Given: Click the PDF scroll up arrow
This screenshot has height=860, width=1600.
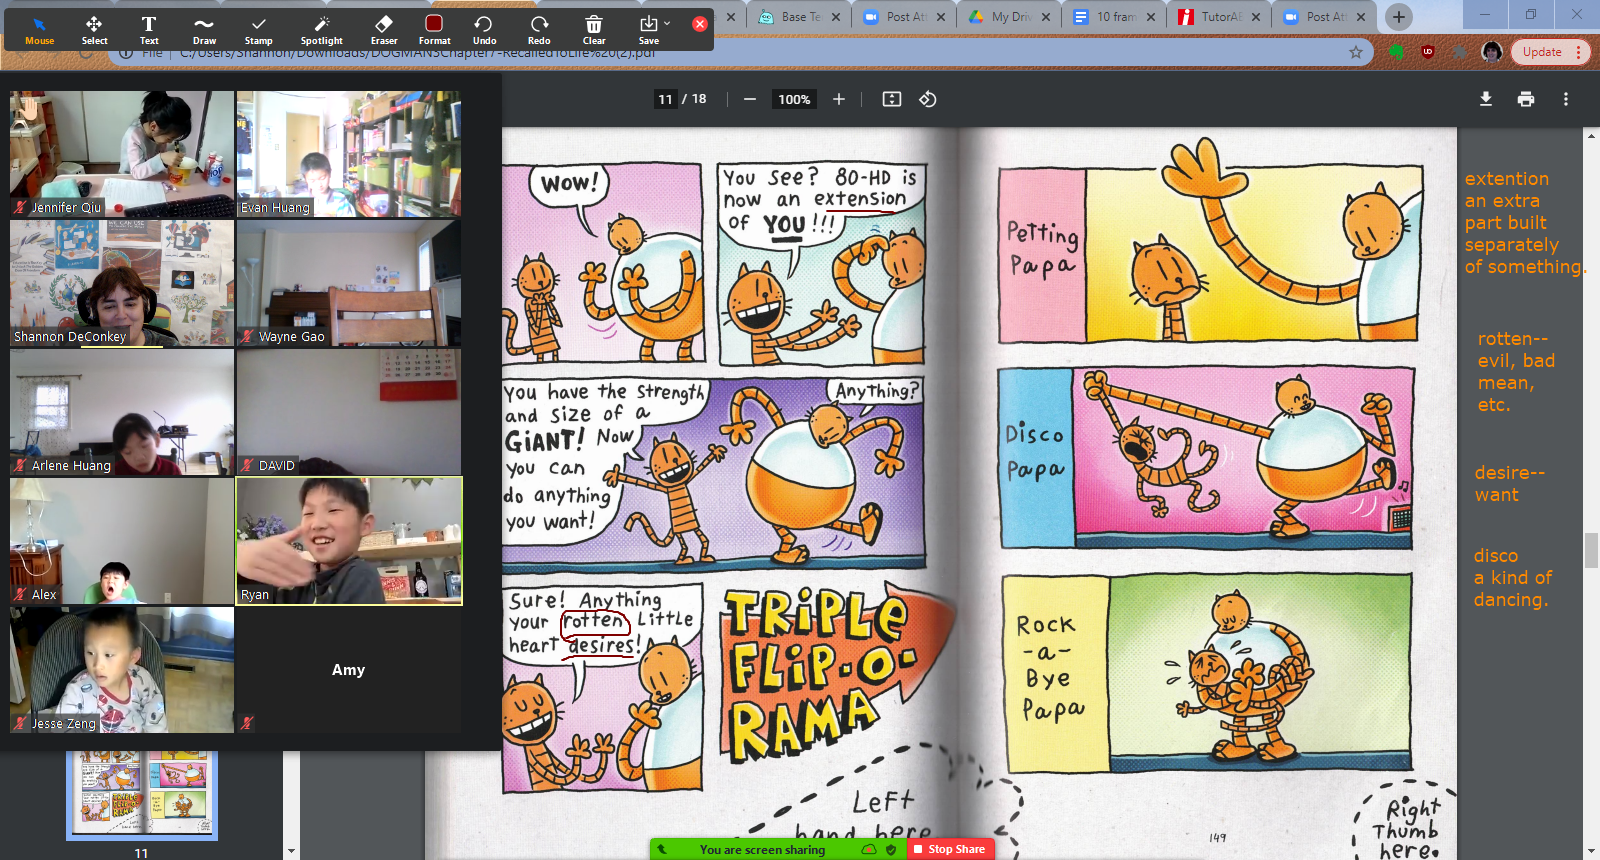Looking at the screenshot, I should pyautogui.click(x=1591, y=135).
